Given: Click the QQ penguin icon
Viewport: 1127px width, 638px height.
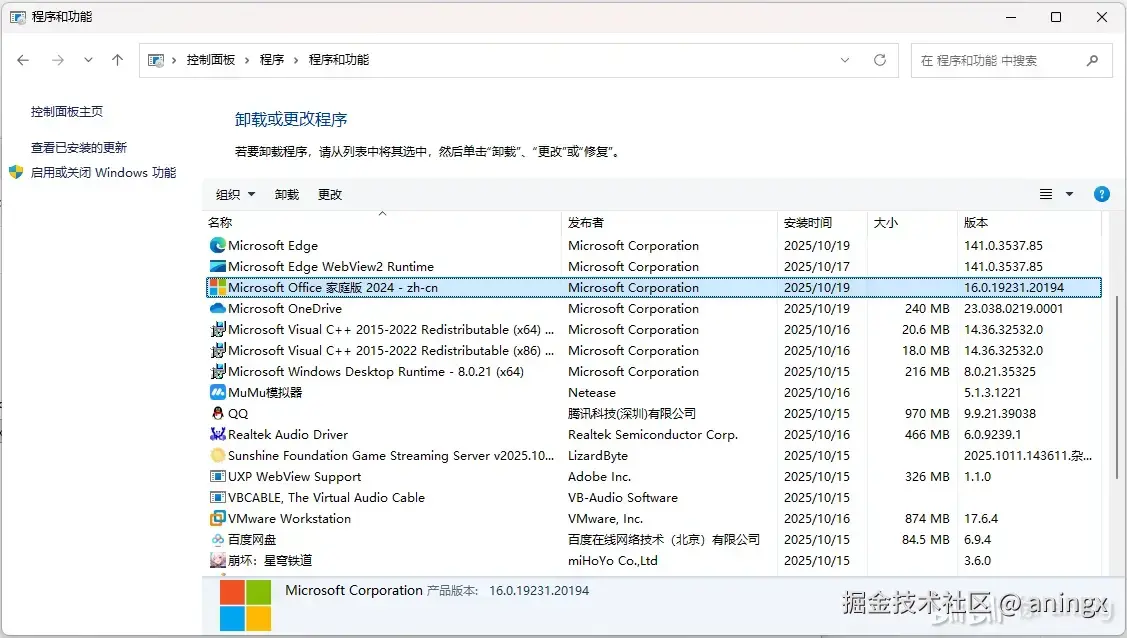Looking at the screenshot, I should pyautogui.click(x=219, y=414).
